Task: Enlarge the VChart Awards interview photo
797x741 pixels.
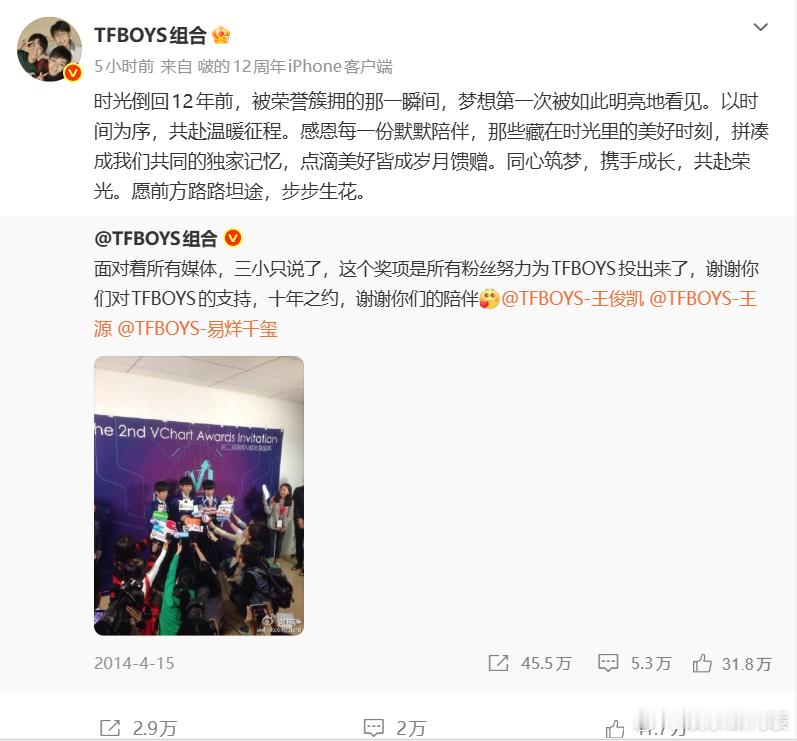Action: (199, 496)
